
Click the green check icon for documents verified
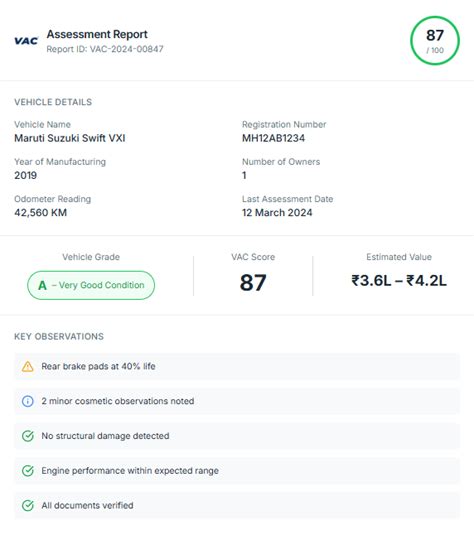(28, 505)
